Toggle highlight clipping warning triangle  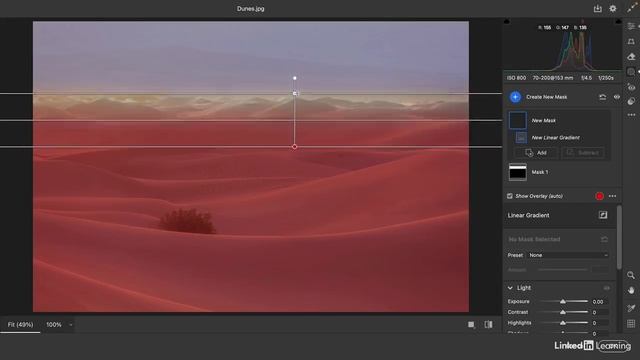[618, 21]
